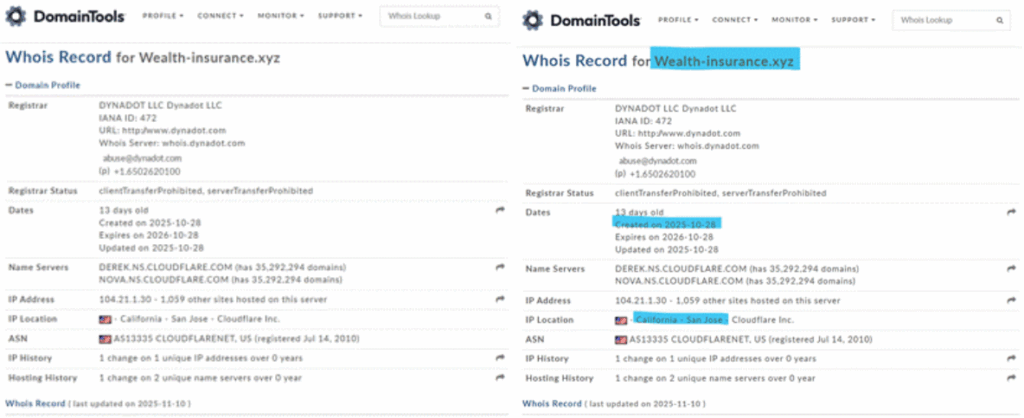Click NOVA.NS.CLOUDFLARE.COM name server, right page
Image resolution: width=1024 pixels, height=418 pixels.
coord(679,281)
